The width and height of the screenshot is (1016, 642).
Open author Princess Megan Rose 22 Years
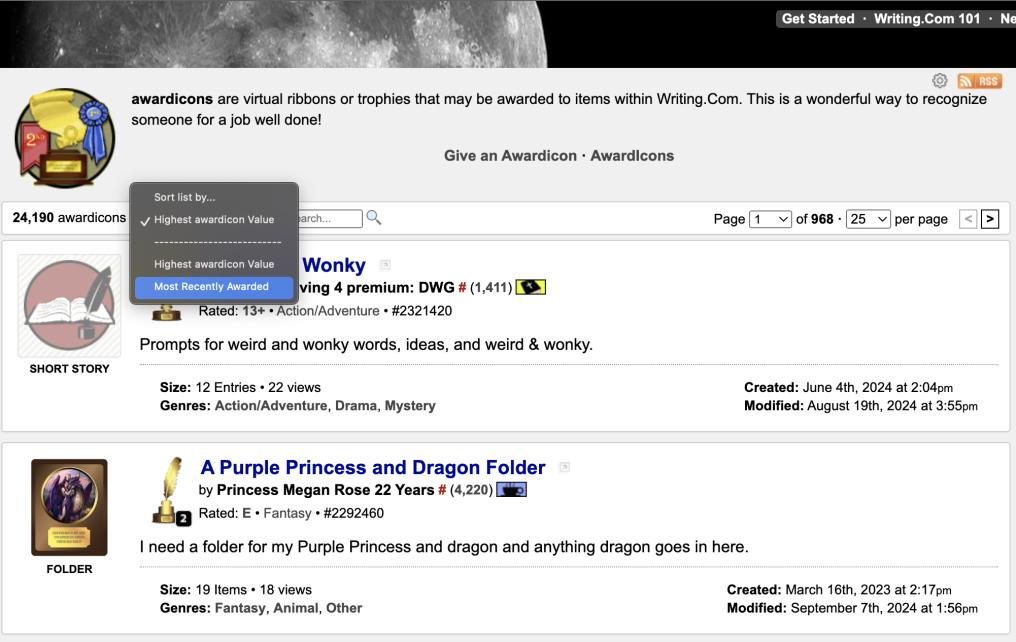point(325,490)
